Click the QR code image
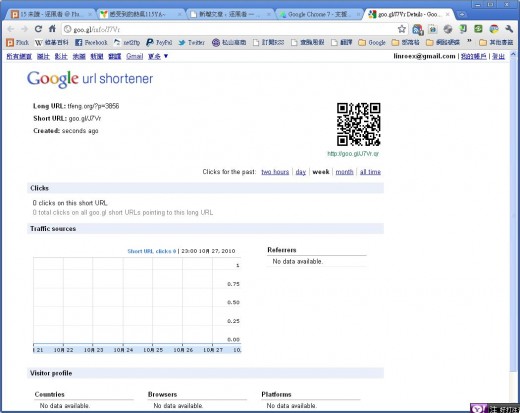The image size is (520, 413). click(x=358, y=124)
